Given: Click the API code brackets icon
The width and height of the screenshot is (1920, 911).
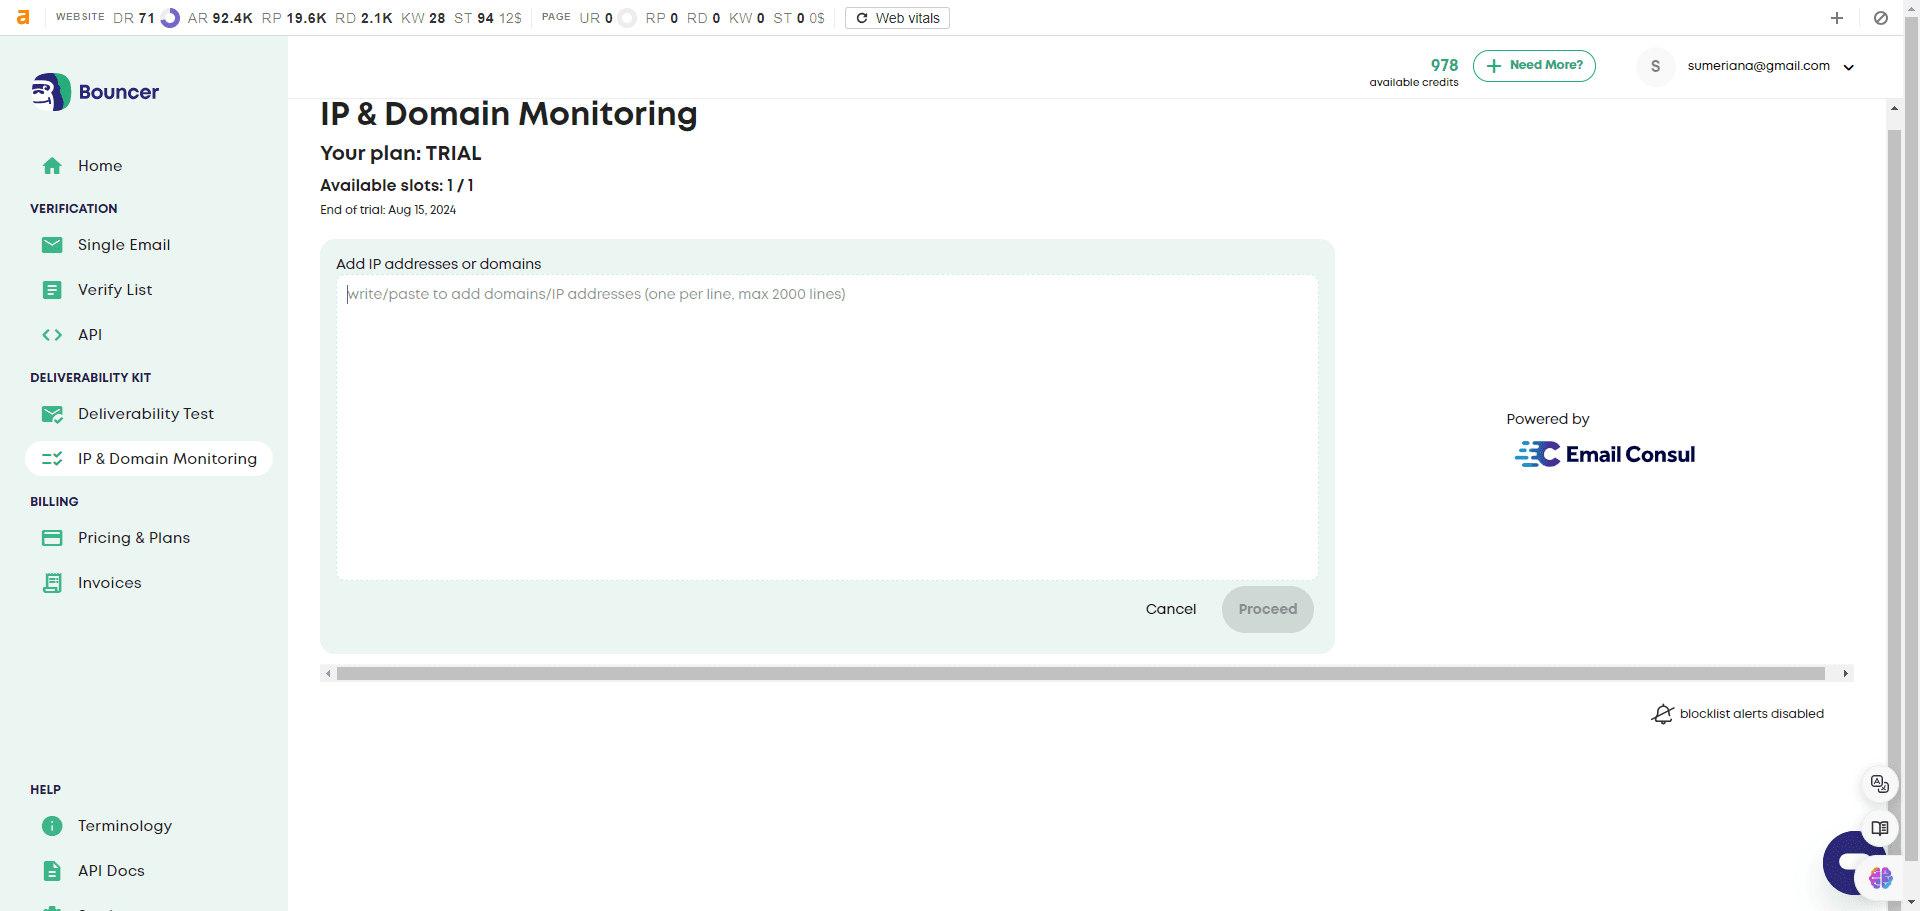Looking at the screenshot, I should click(52, 335).
